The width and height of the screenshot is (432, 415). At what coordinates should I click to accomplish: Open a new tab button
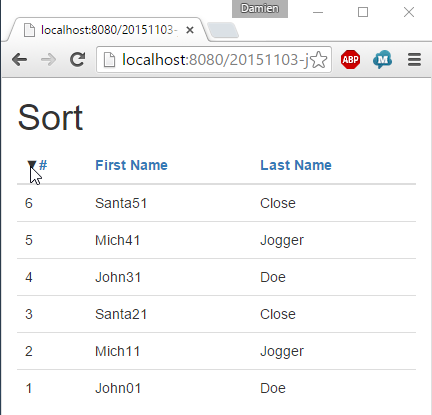coord(223,30)
